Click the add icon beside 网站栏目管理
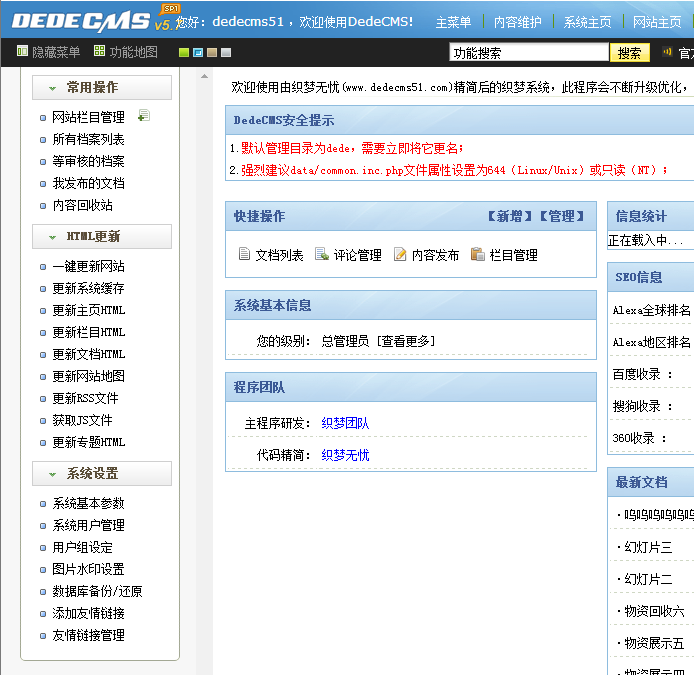 (x=144, y=117)
